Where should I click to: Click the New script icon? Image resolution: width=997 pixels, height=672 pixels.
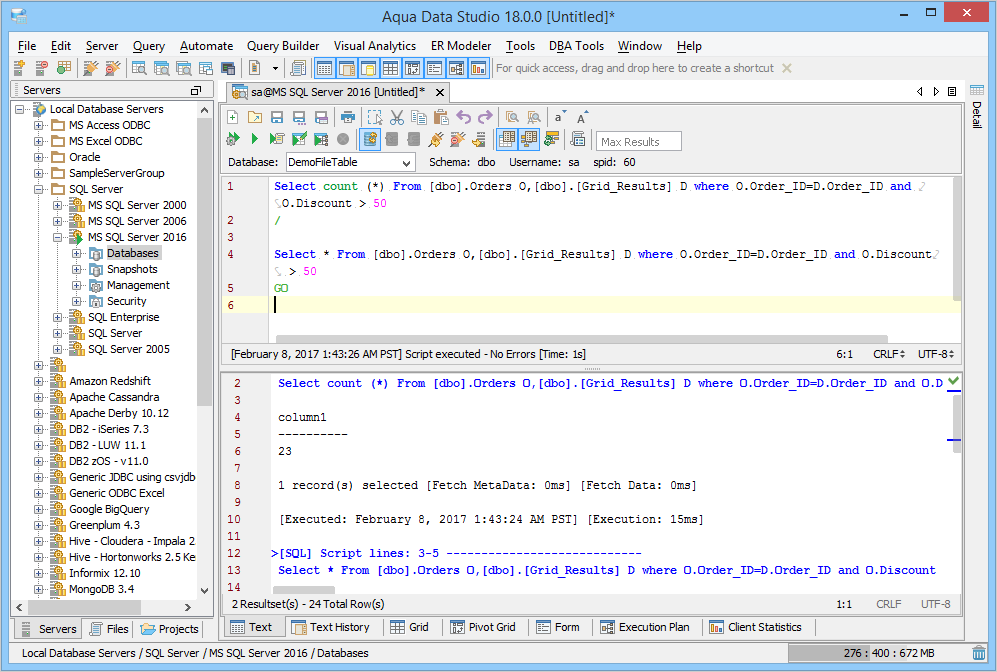[233, 117]
